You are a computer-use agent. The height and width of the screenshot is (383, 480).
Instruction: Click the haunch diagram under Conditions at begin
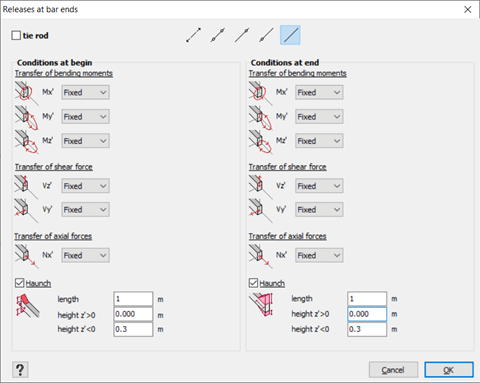pos(28,305)
